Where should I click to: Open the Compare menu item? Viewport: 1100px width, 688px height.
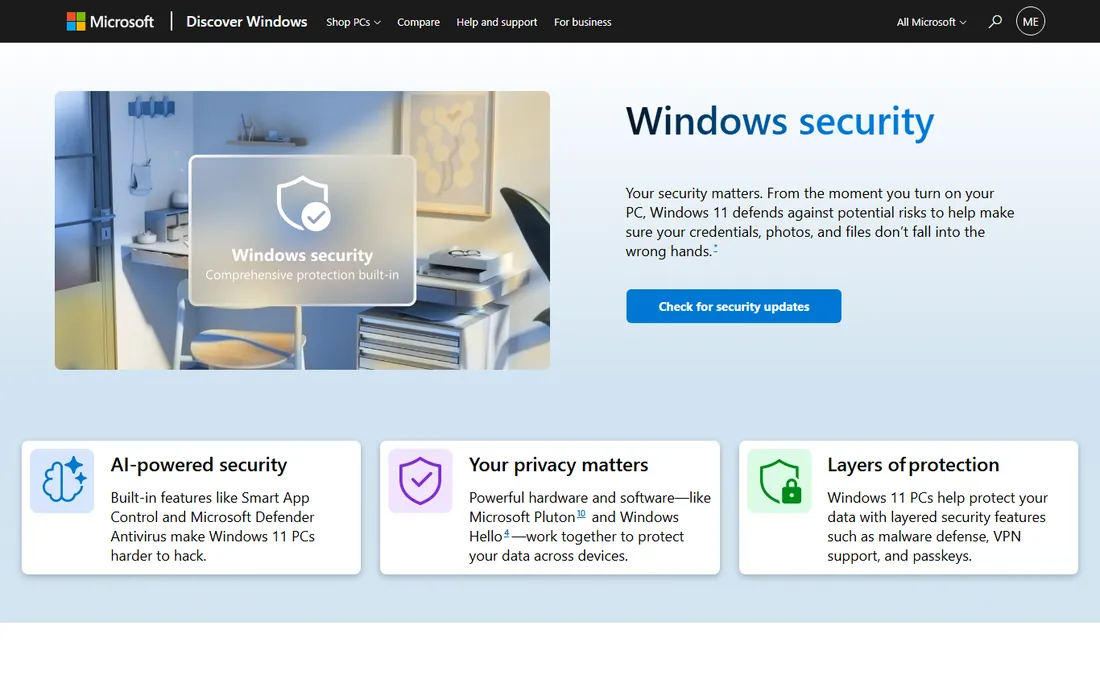click(418, 22)
